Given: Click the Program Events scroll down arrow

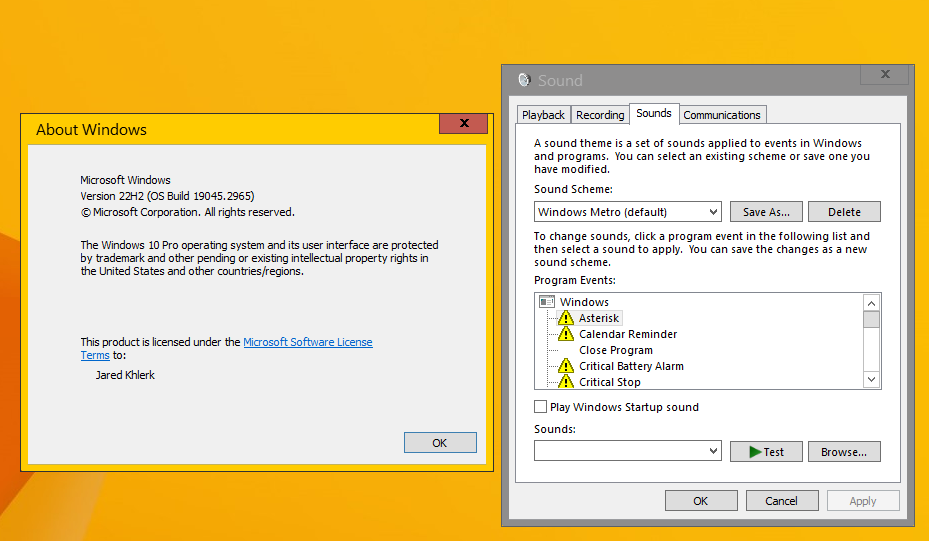Looking at the screenshot, I should (872, 379).
